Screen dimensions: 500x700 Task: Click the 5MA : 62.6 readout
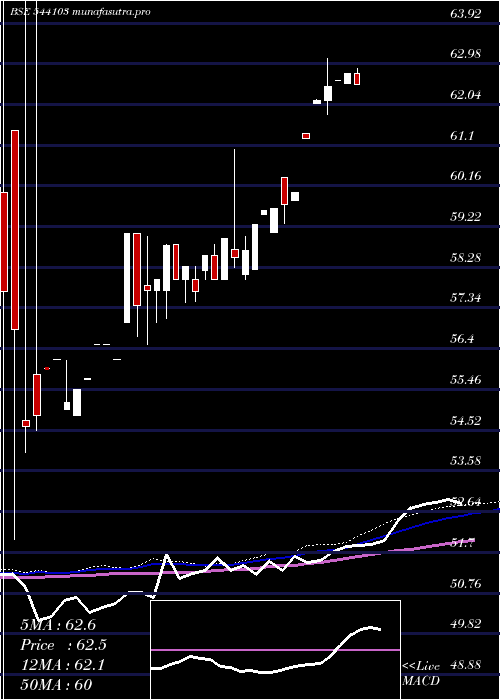[x=58, y=625]
